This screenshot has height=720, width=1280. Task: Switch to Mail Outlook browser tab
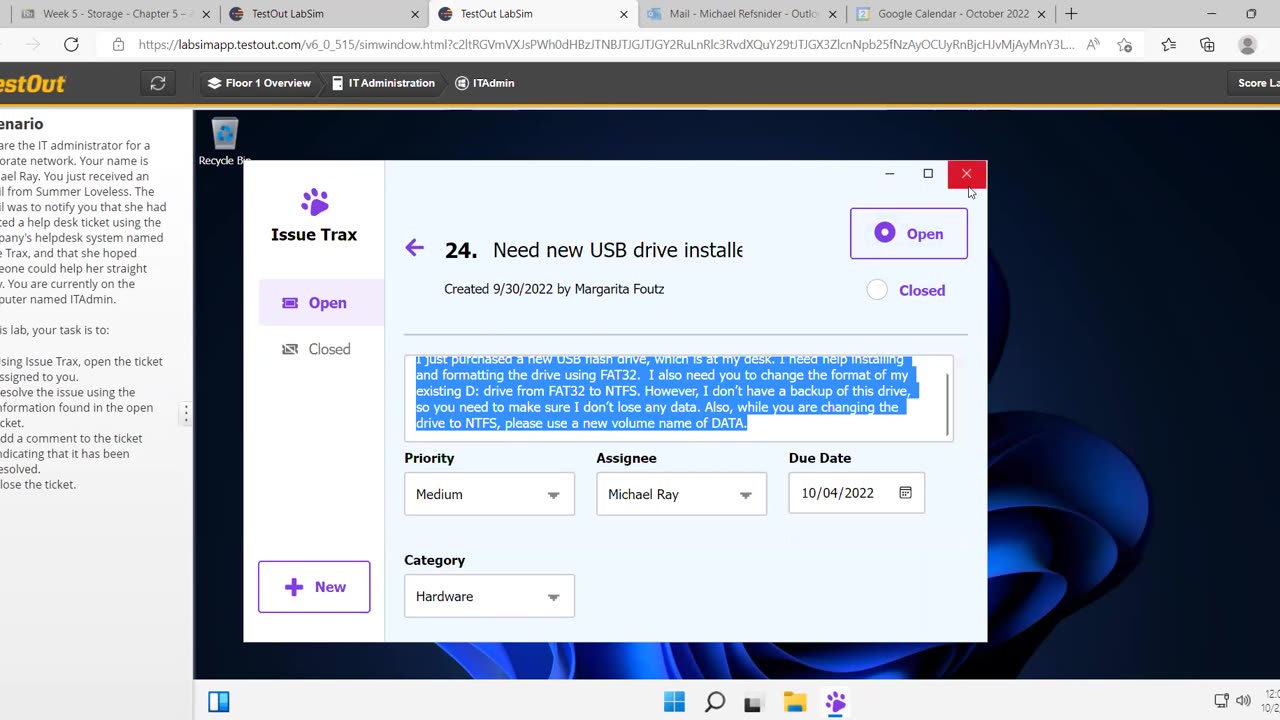pyautogui.click(x=743, y=14)
